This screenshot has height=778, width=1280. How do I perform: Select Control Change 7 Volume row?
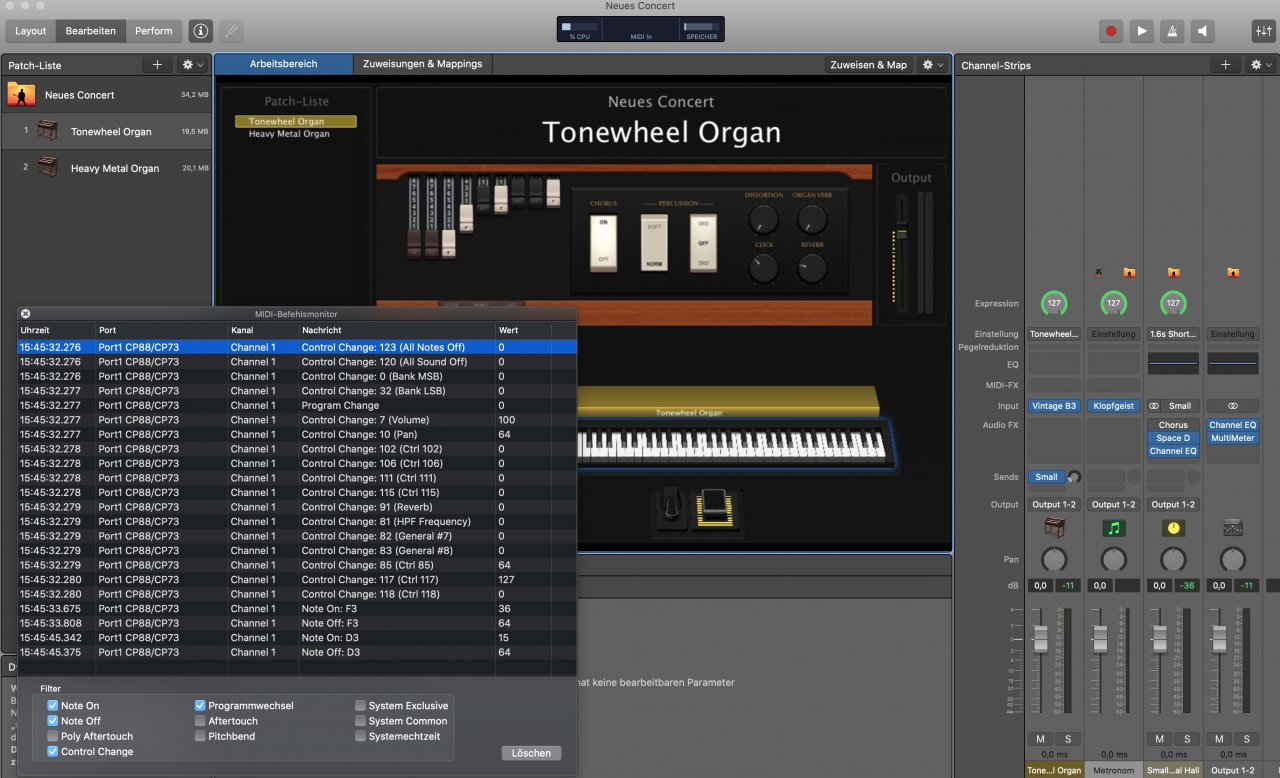297,420
